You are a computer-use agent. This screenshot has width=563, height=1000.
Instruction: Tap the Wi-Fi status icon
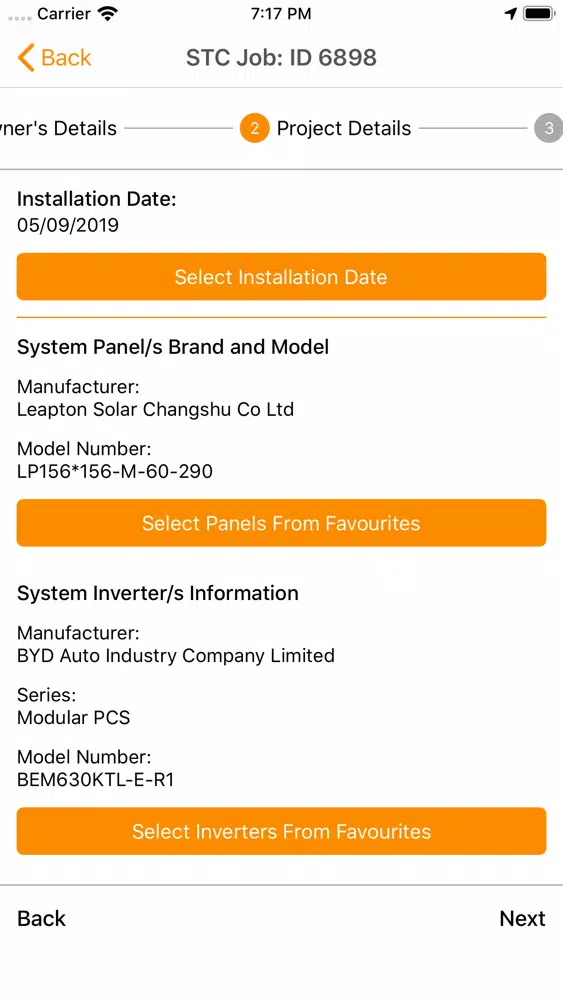point(108,14)
